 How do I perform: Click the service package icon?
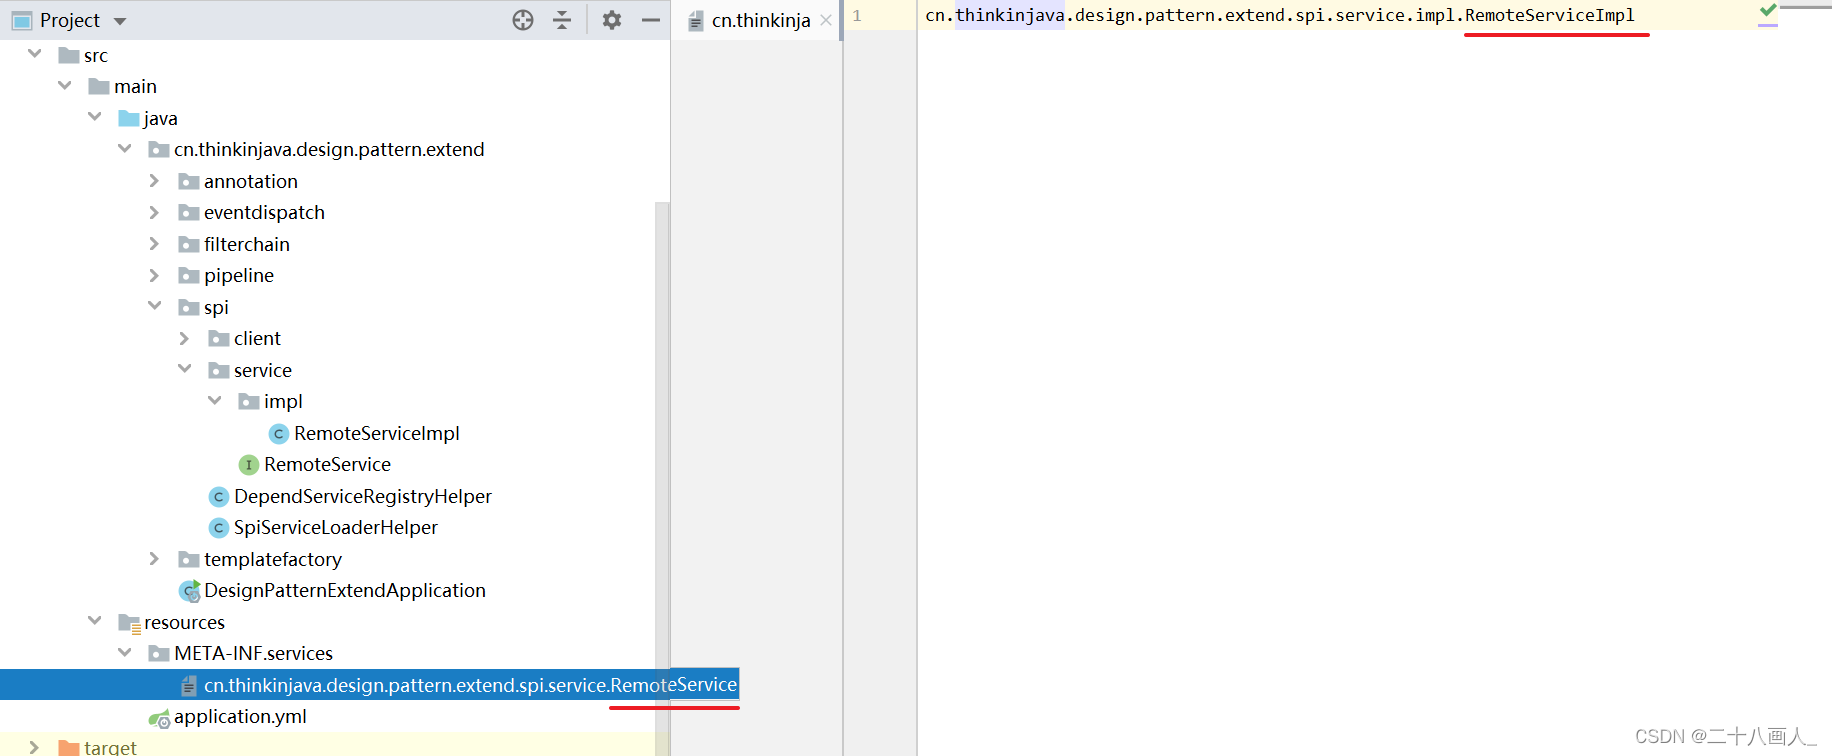219,370
